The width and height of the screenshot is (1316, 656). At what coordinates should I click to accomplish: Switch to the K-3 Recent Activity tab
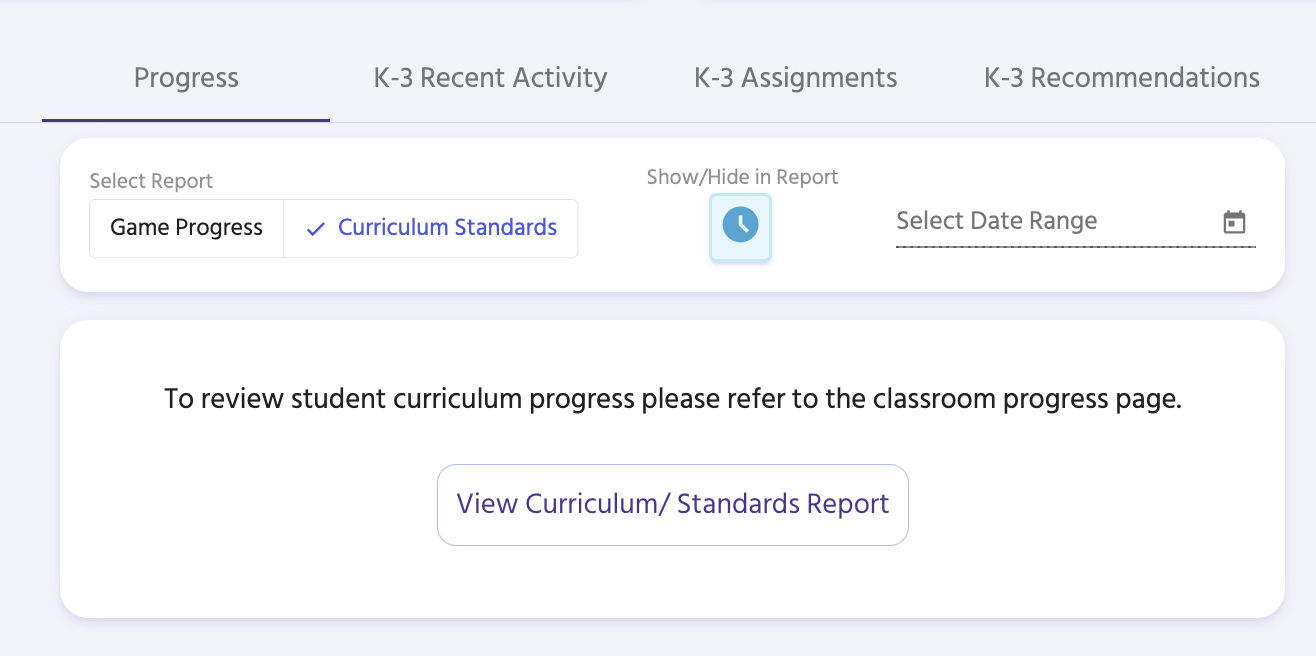coord(490,77)
